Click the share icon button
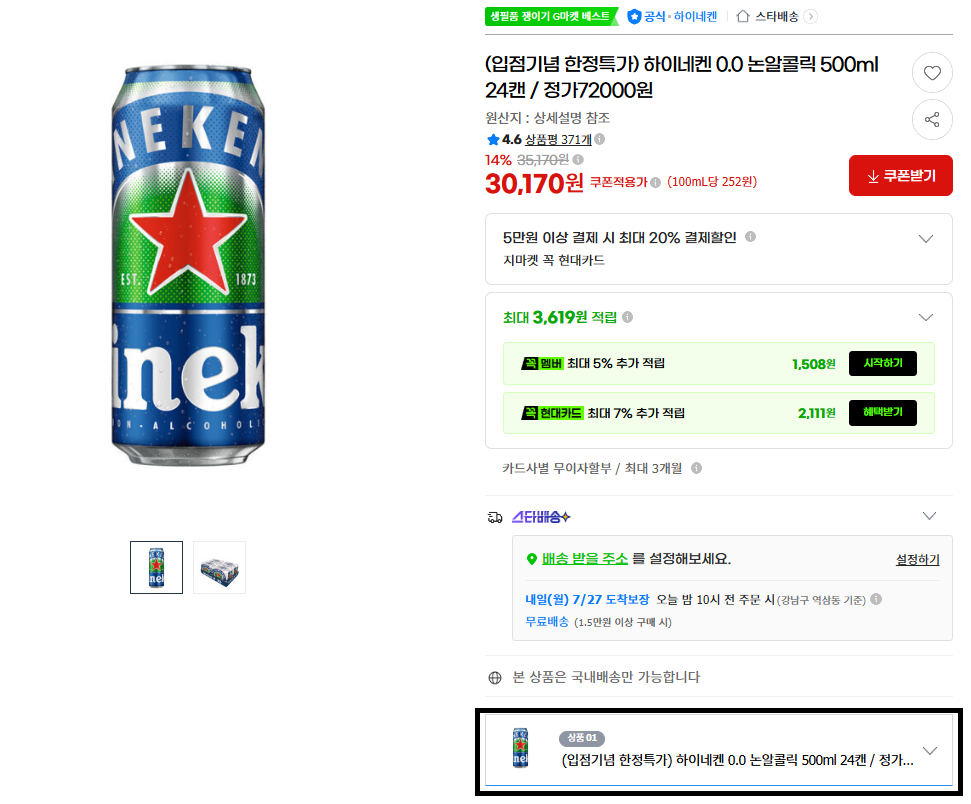This screenshot has width=971, height=804. pyautogui.click(x=932, y=120)
